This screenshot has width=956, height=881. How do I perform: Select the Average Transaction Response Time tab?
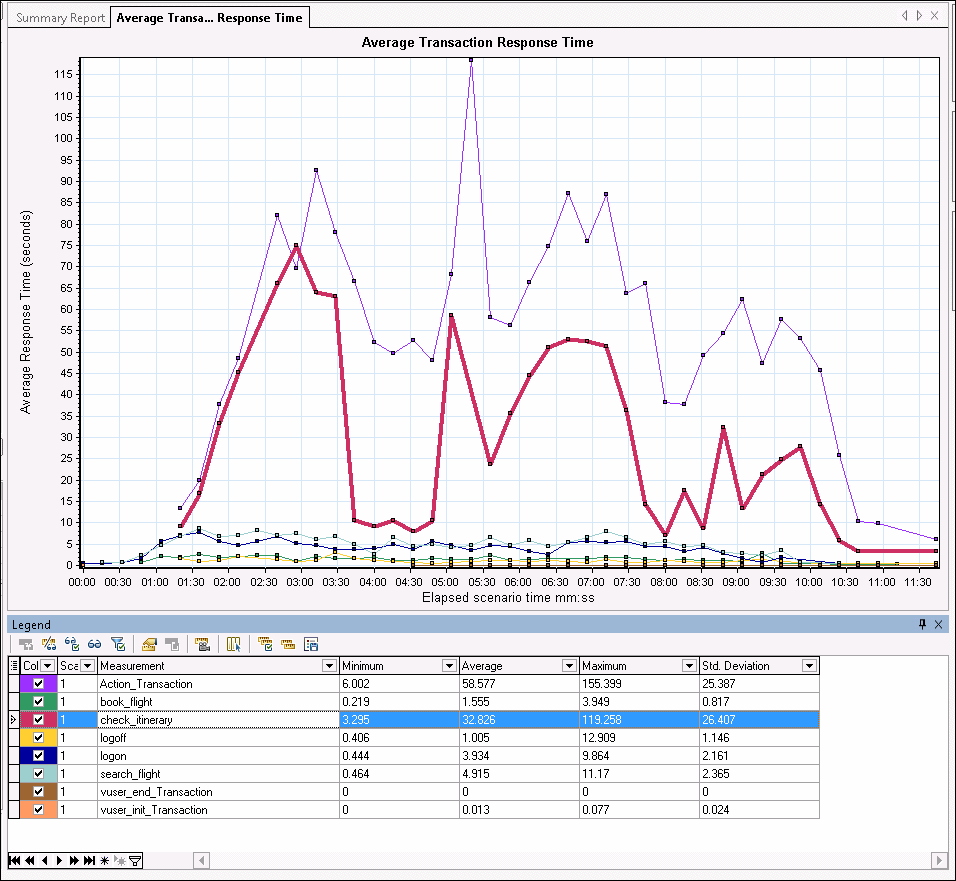[209, 17]
